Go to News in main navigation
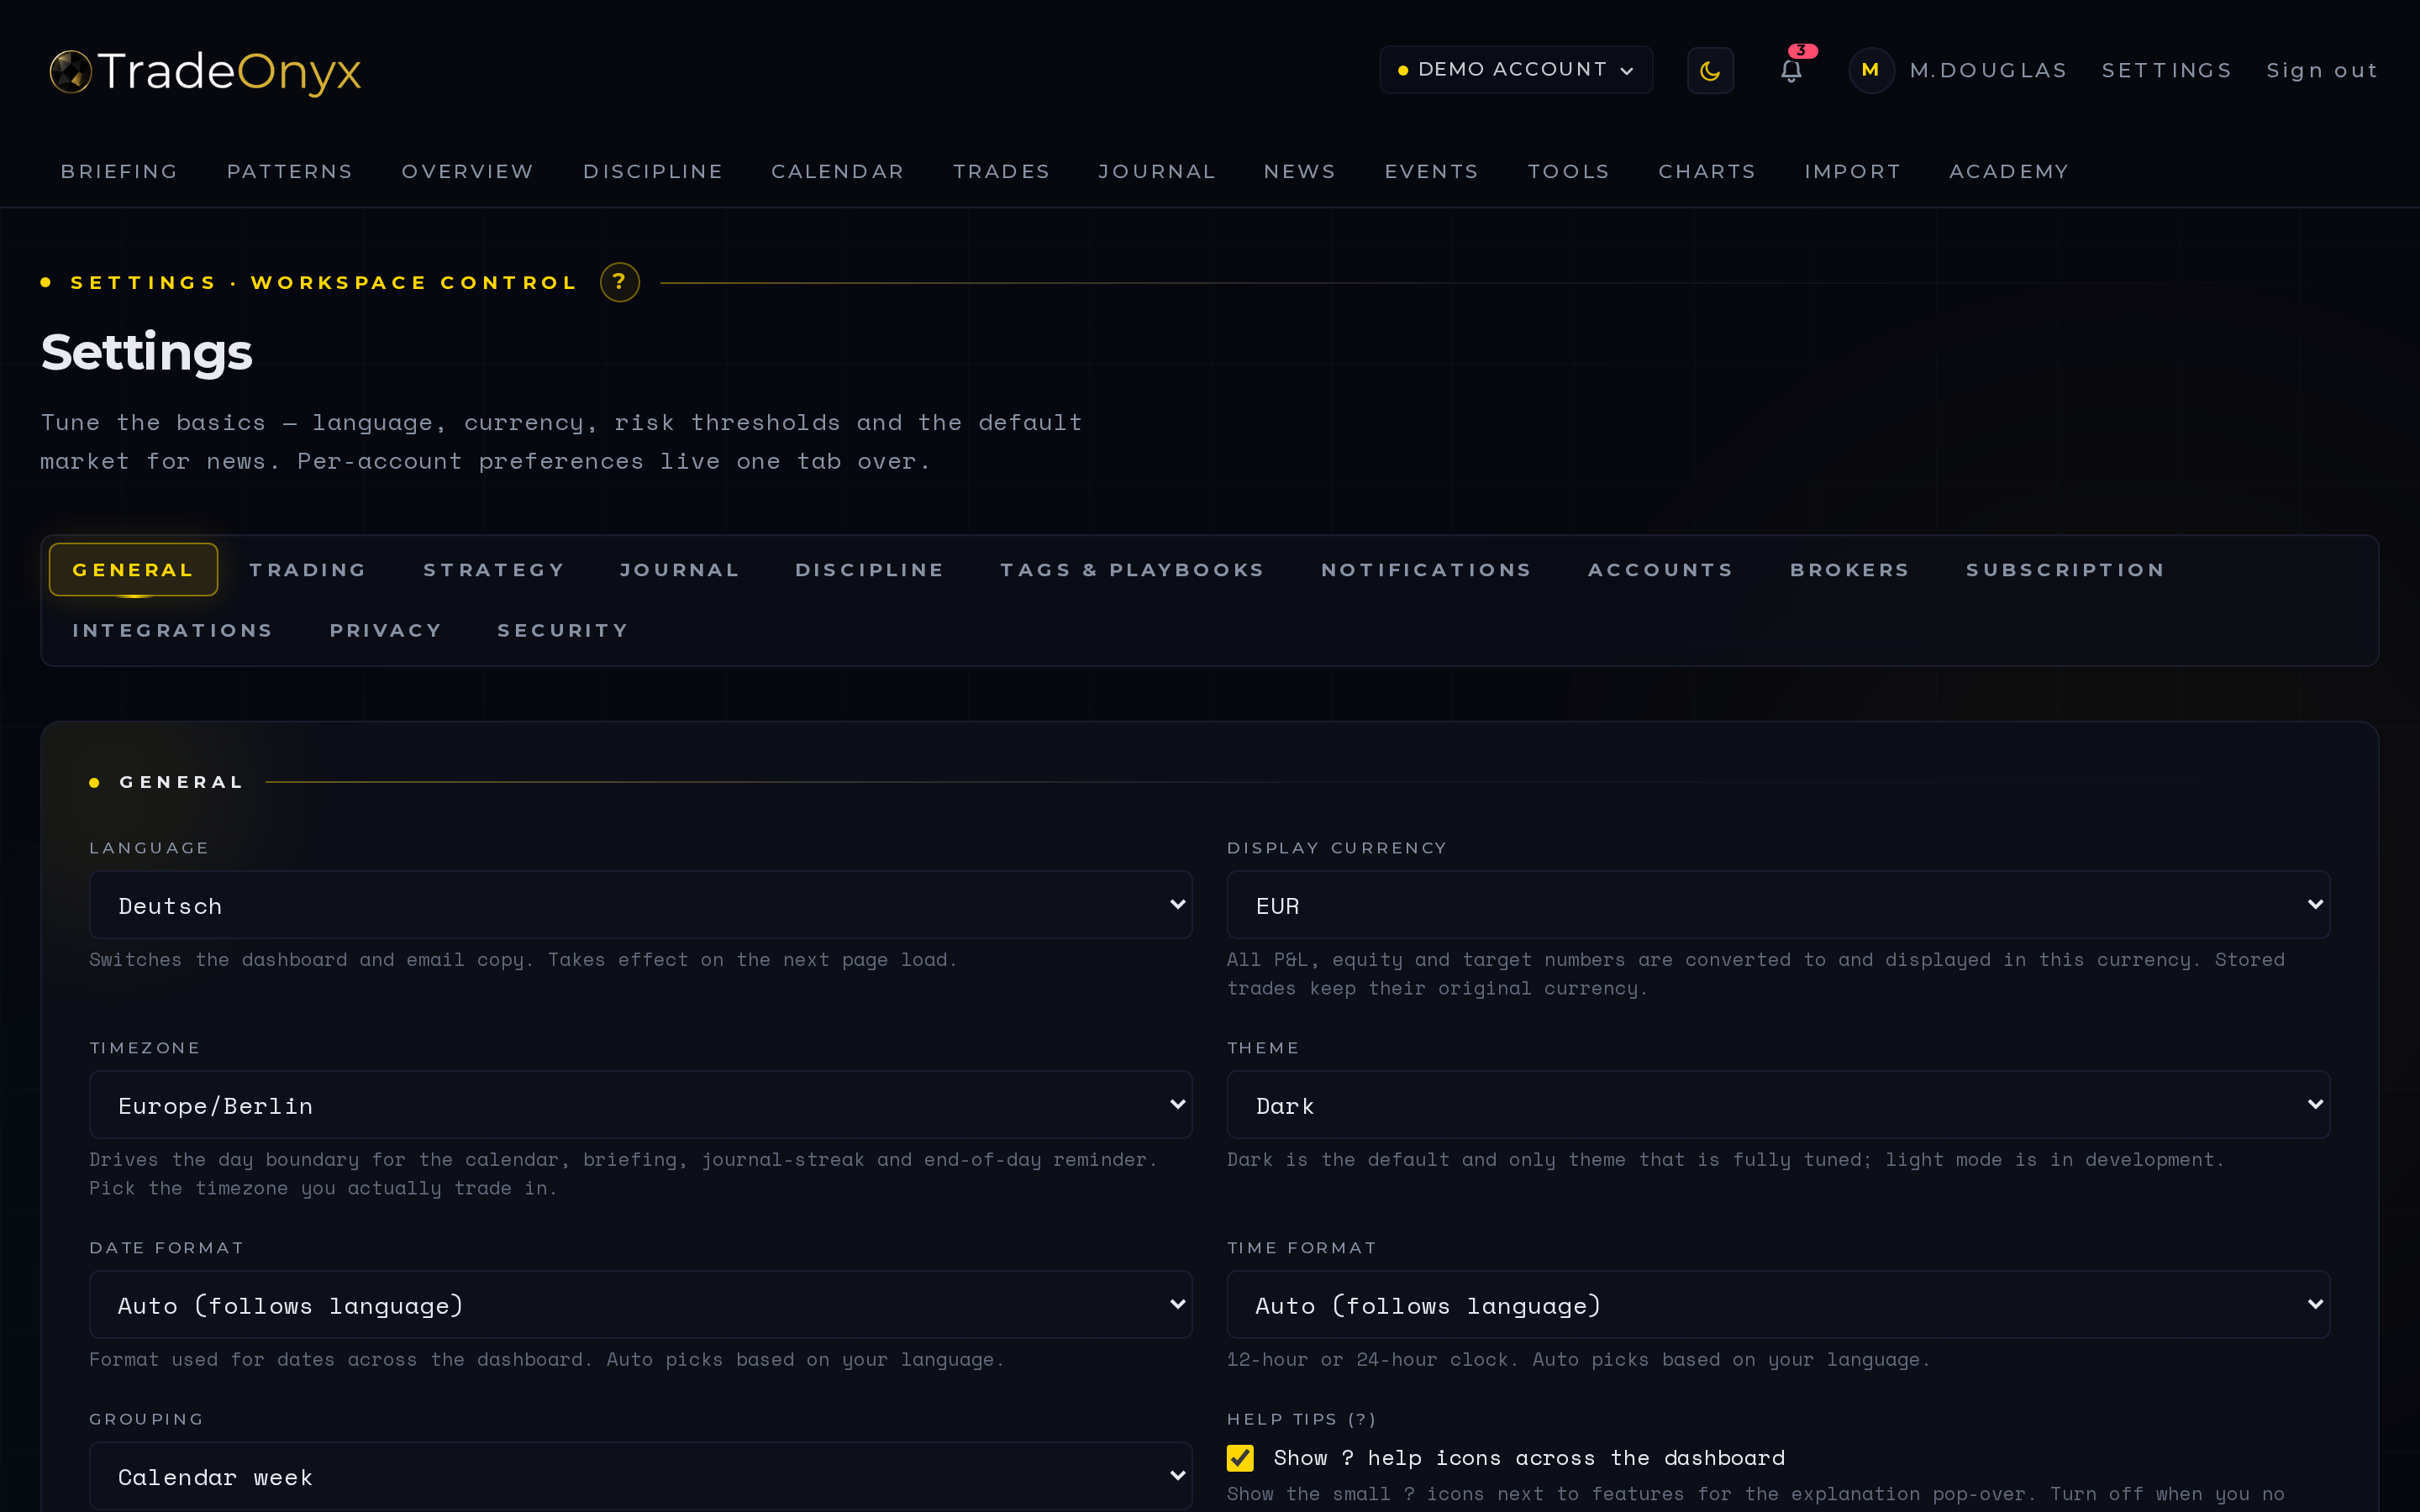This screenshot has height=1512, width=2420. [x=1300, y=172]
